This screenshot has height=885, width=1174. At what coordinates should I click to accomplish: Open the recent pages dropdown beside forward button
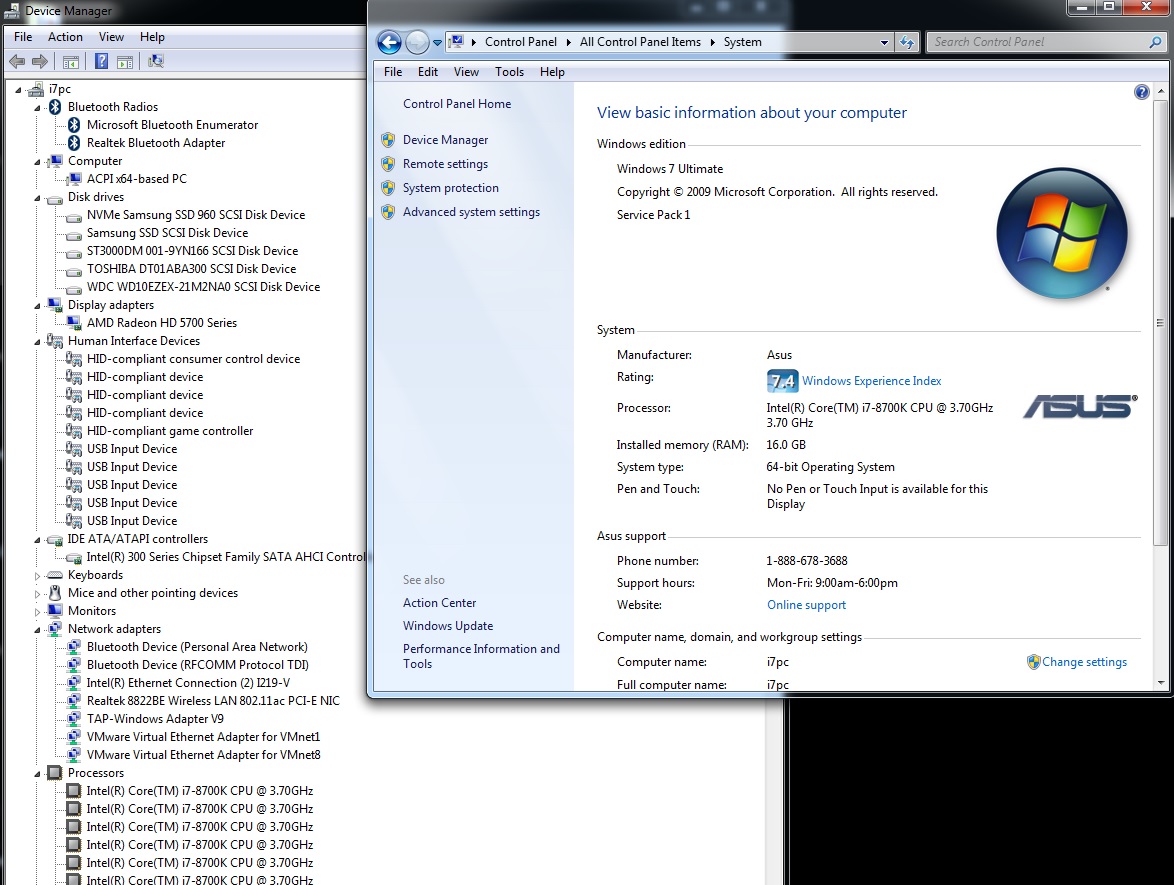(x=437, y=43)
